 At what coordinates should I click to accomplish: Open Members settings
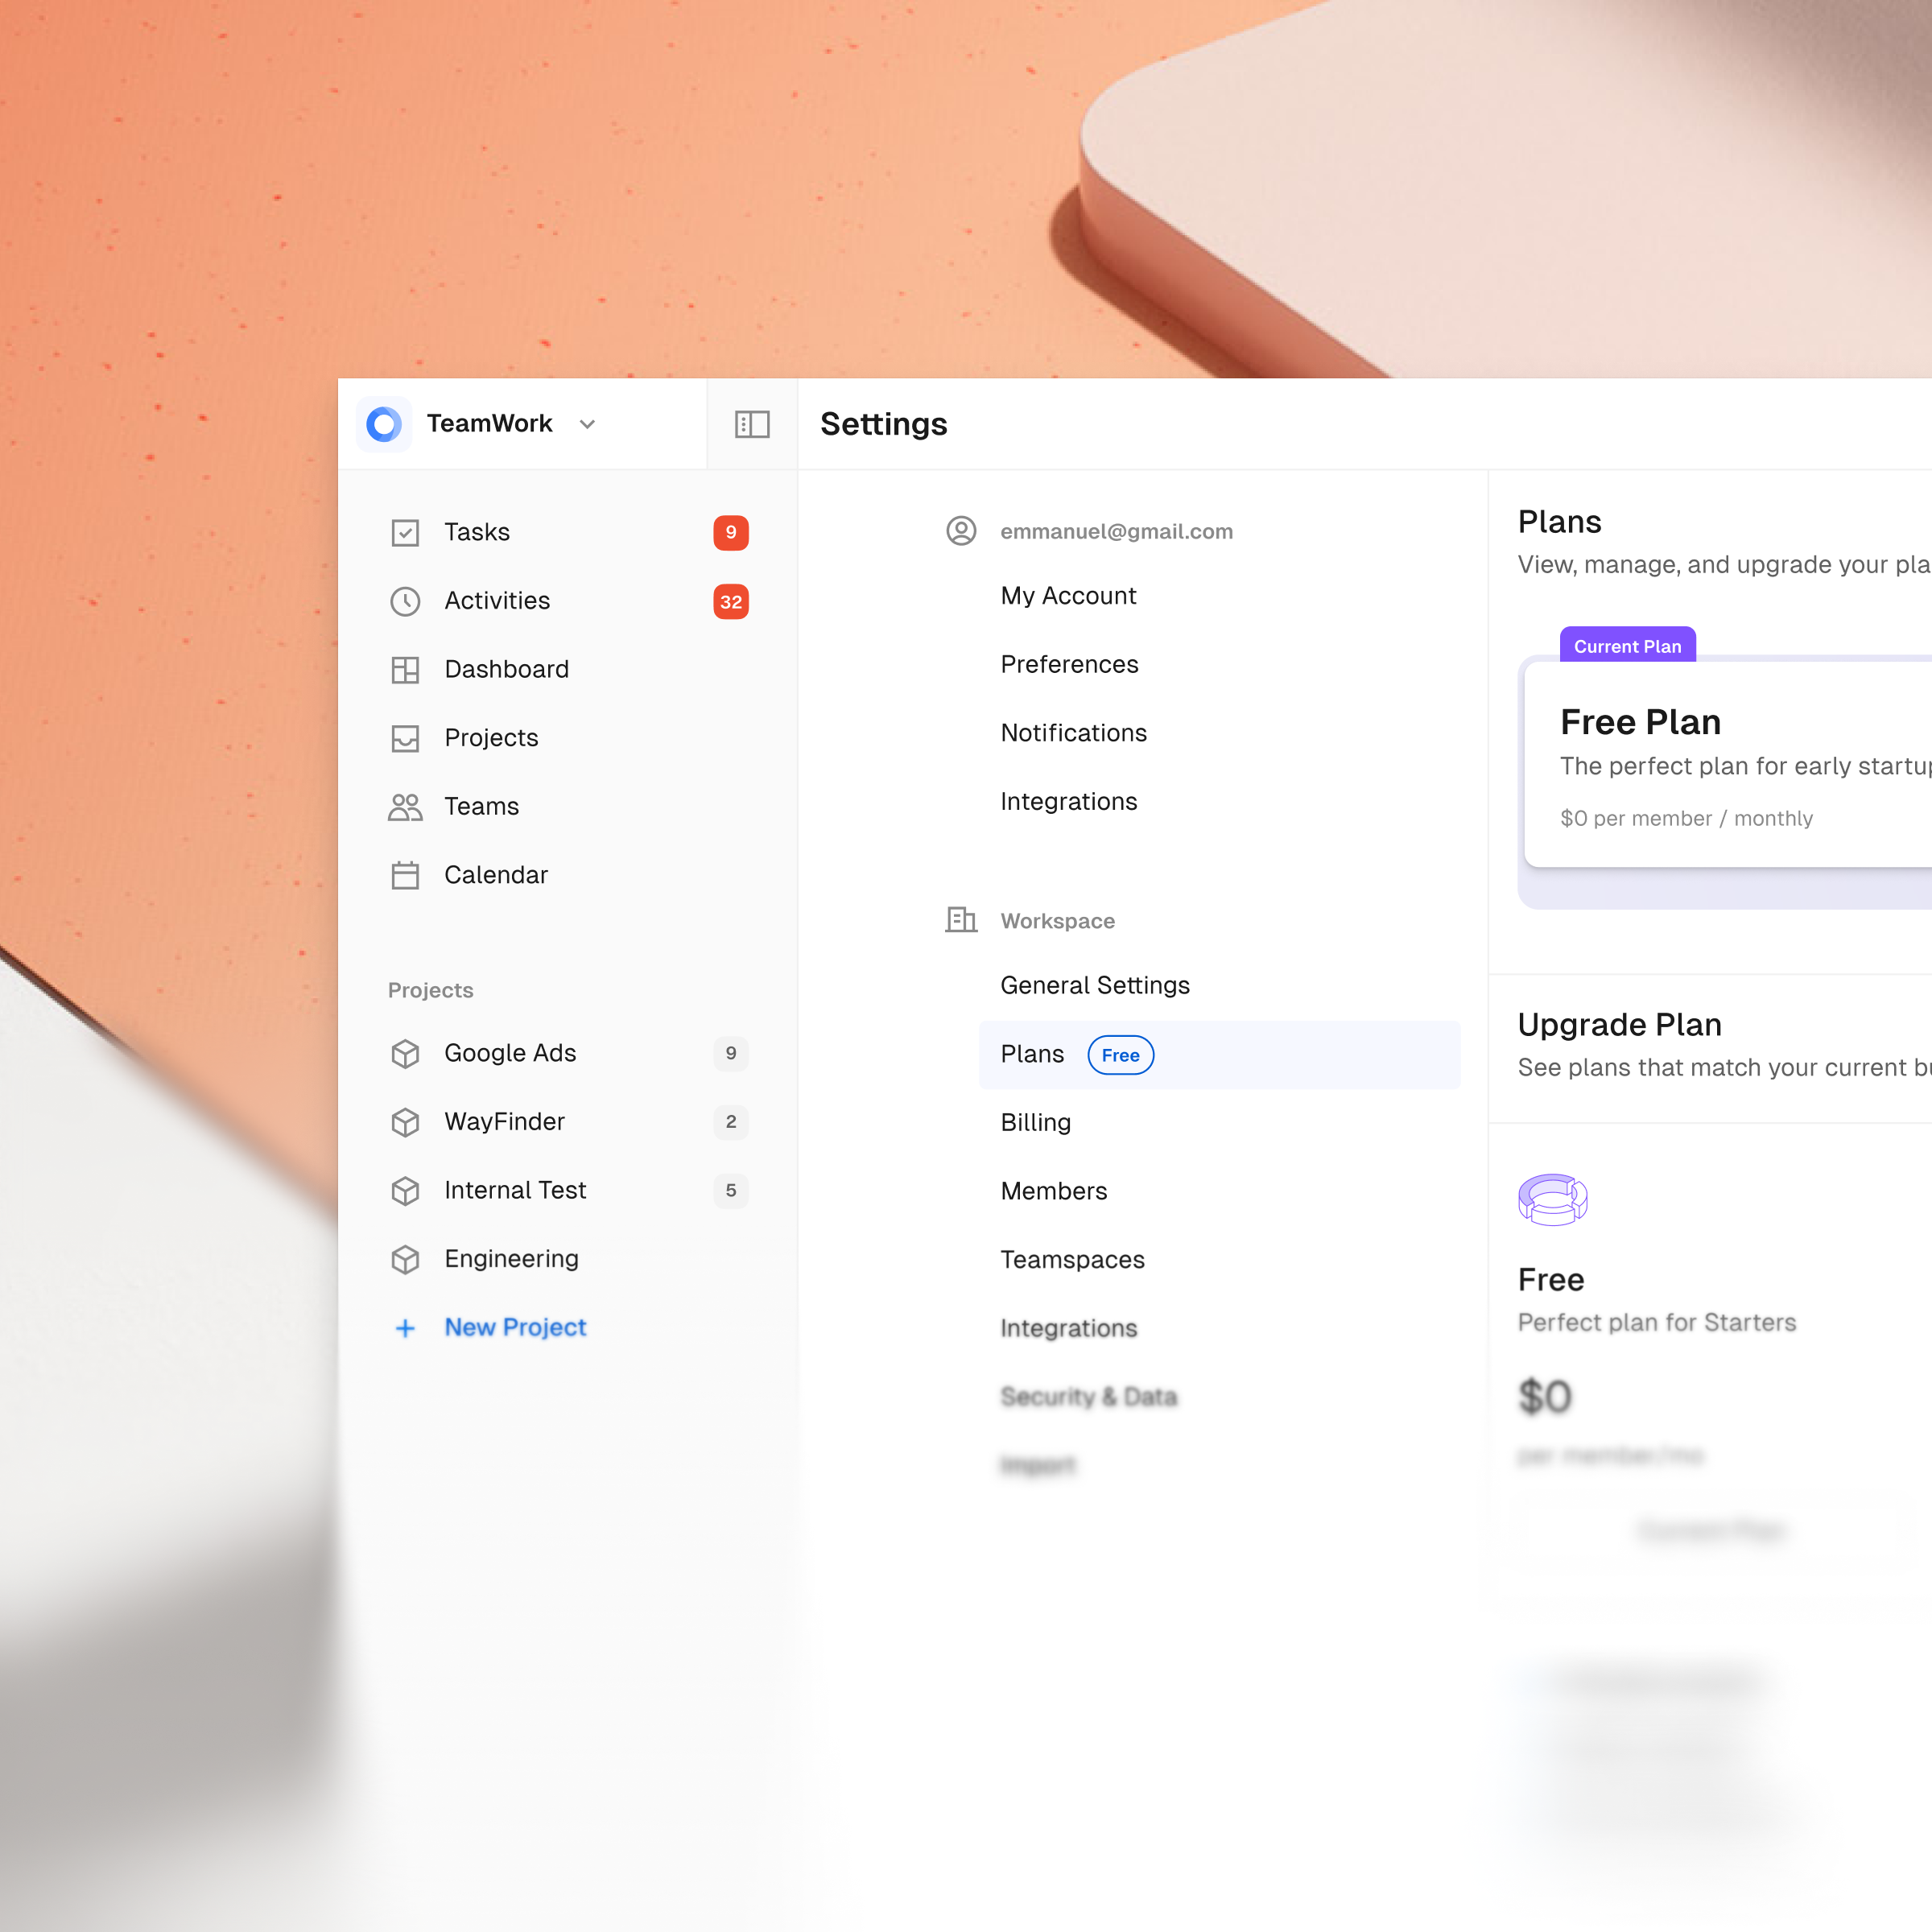pos(1053,1191)
